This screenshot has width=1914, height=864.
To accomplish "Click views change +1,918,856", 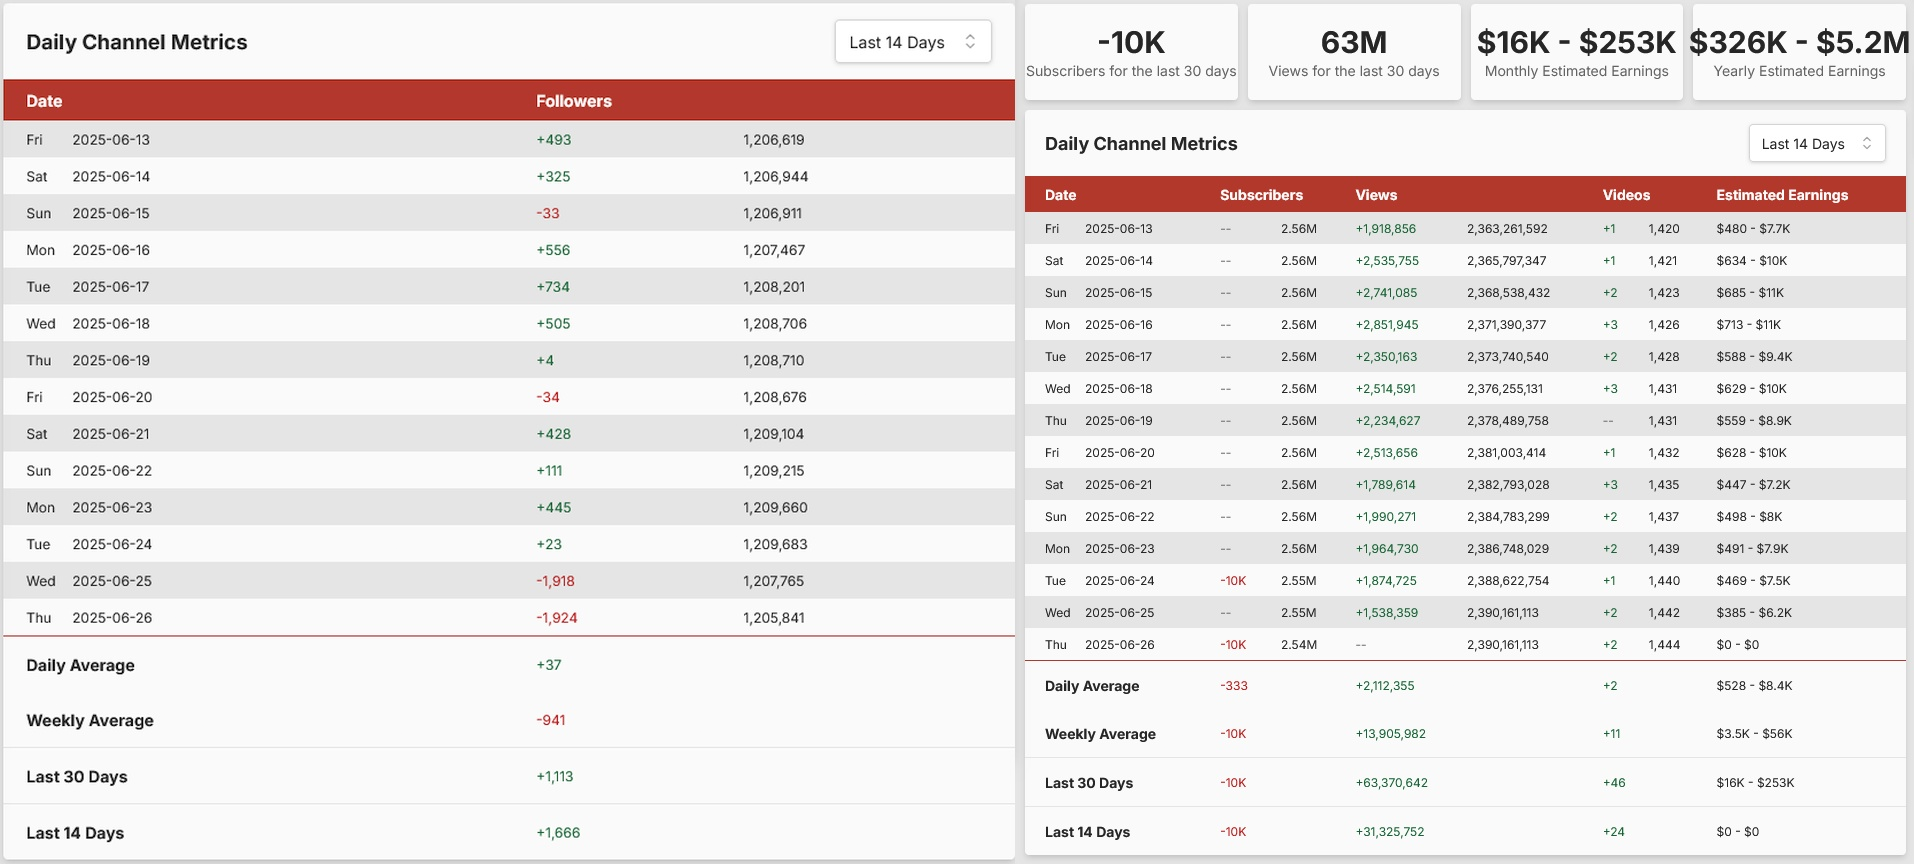I will coord(1385,229).
